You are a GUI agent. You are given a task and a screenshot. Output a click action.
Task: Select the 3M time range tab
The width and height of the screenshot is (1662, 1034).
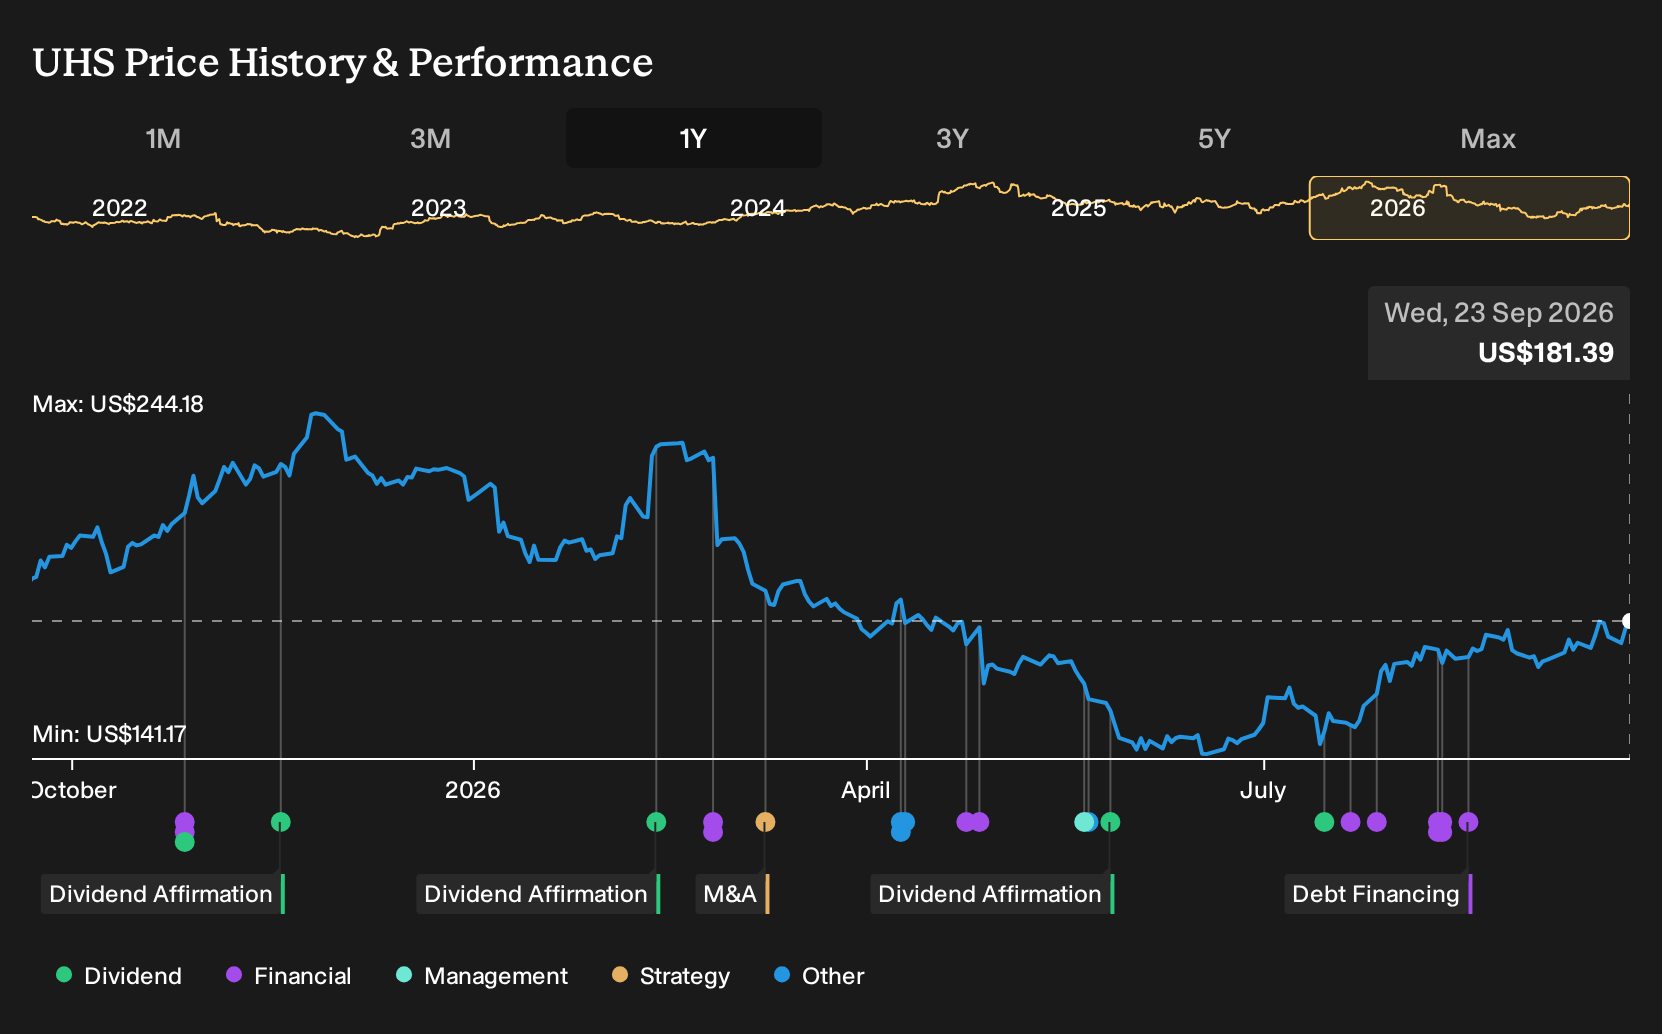click(x=430, y=139)
